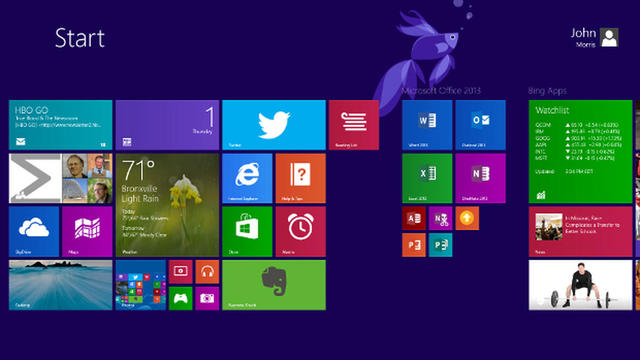The width and height of the screenshot is (640, 360).
Task: Open the People tile with contact photos
Action: click(60, 178)
